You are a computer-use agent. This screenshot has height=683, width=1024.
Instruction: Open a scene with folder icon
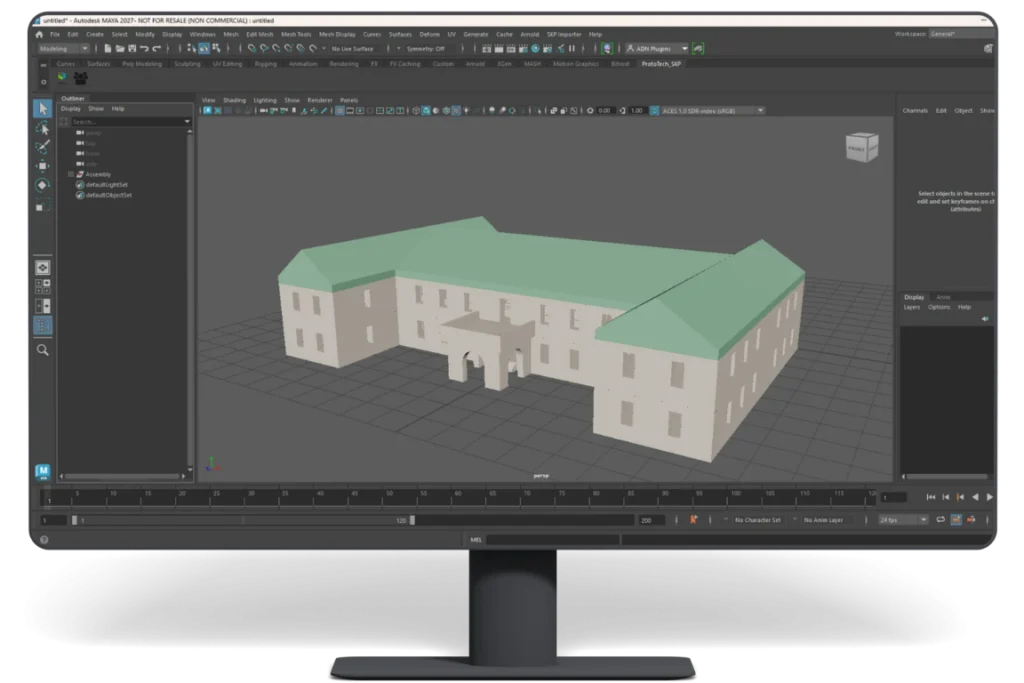(x=120, y=48)
